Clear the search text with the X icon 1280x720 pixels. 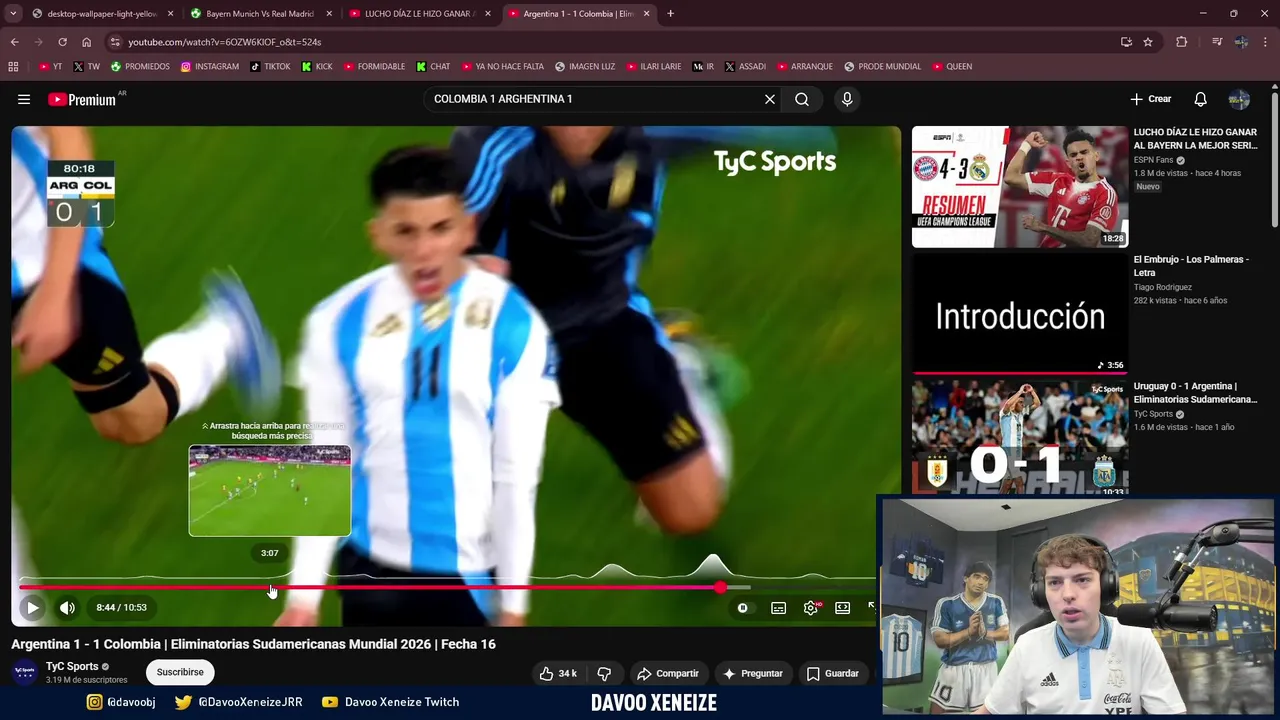click(770, 99)
